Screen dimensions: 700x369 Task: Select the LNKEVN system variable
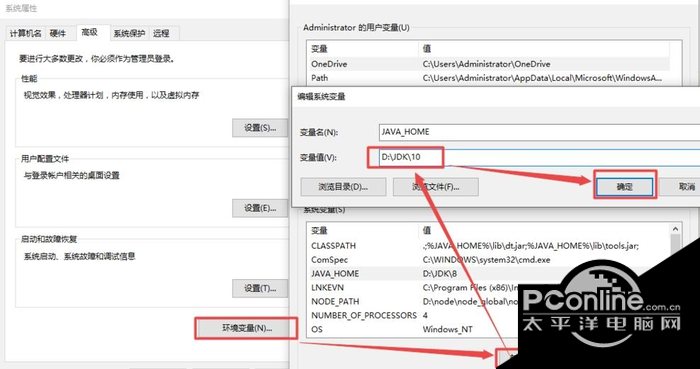coord(413,287)
